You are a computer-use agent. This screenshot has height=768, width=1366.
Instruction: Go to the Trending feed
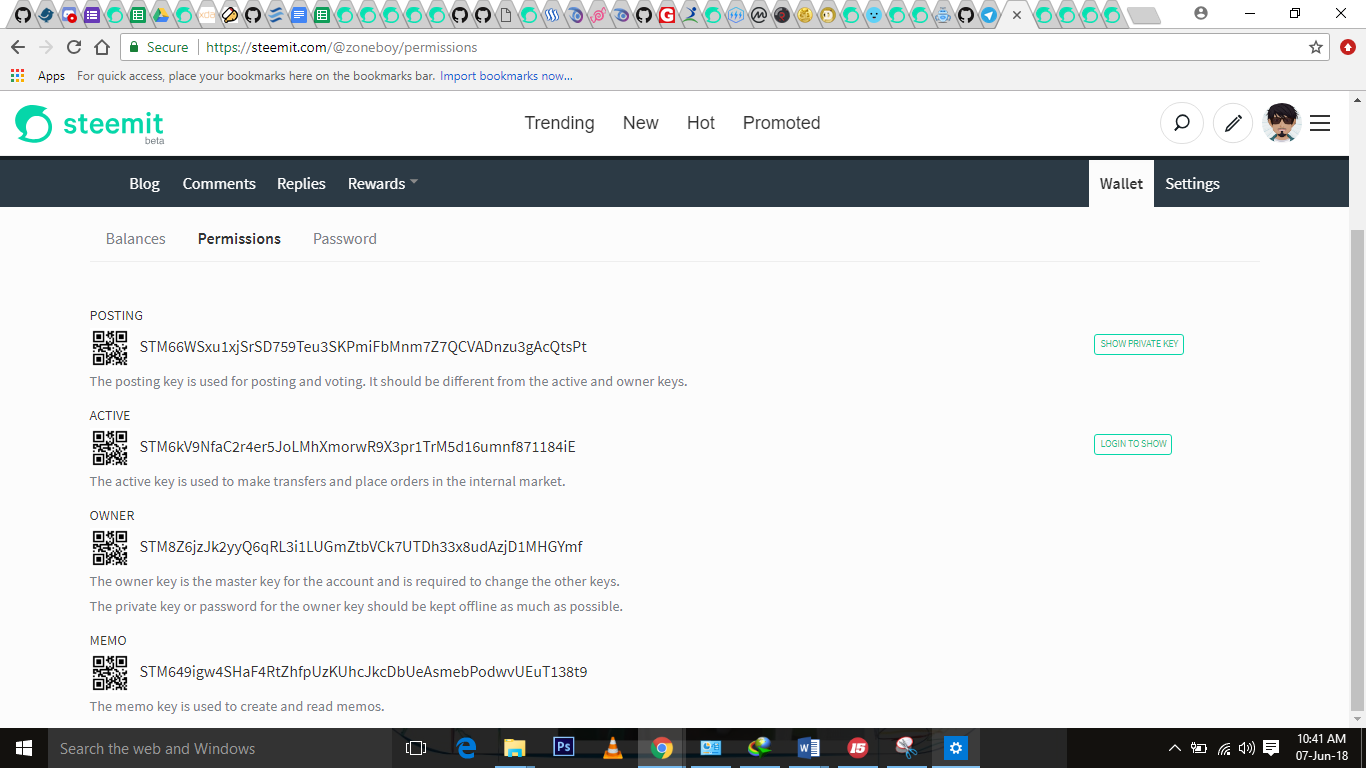[560, 123]
